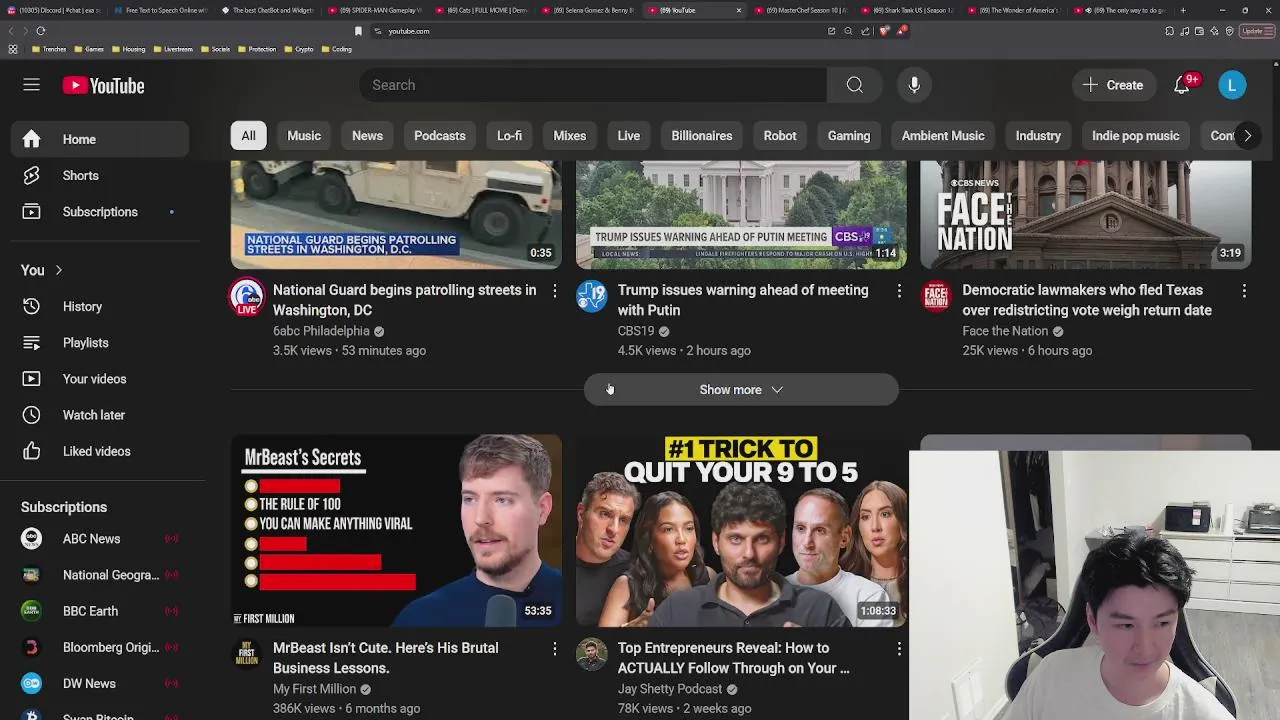Expand the You section chevron
Image resolution: width=1280 pixels, height=720 pixels.
pos(58,270)
